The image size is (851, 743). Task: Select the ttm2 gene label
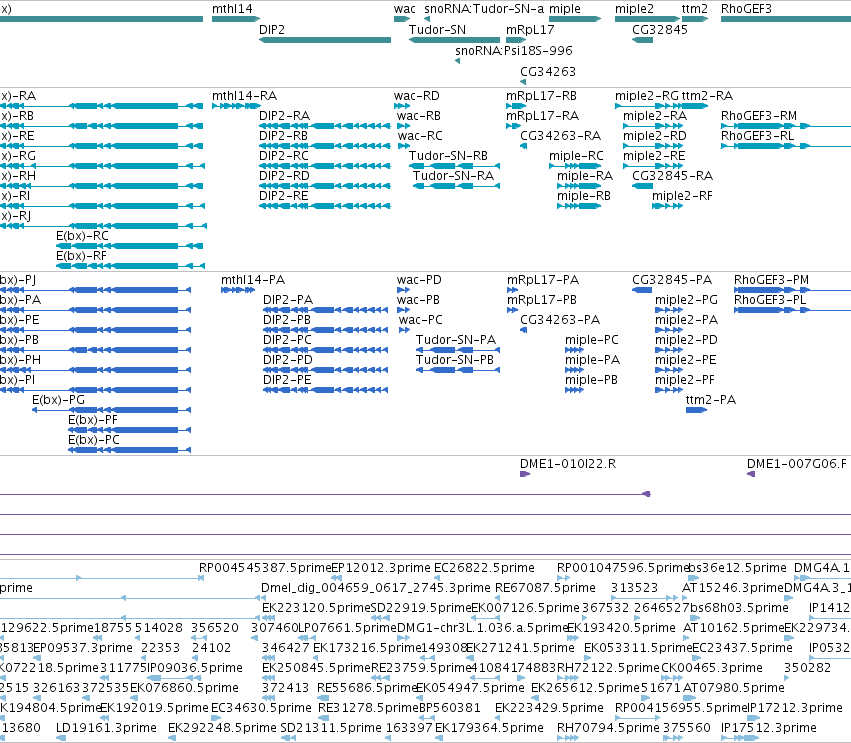tap(695, 9)
